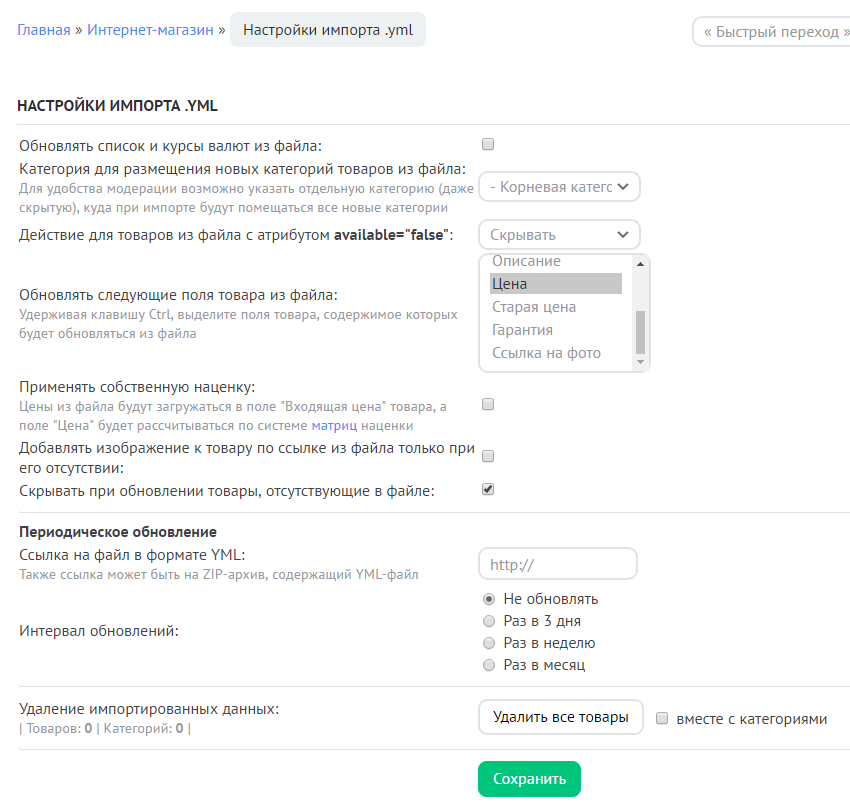Pick the 'Раз в месяц' update interval
Image resolution: width=850 pixels, height=805 pixels.
(489, 665)
